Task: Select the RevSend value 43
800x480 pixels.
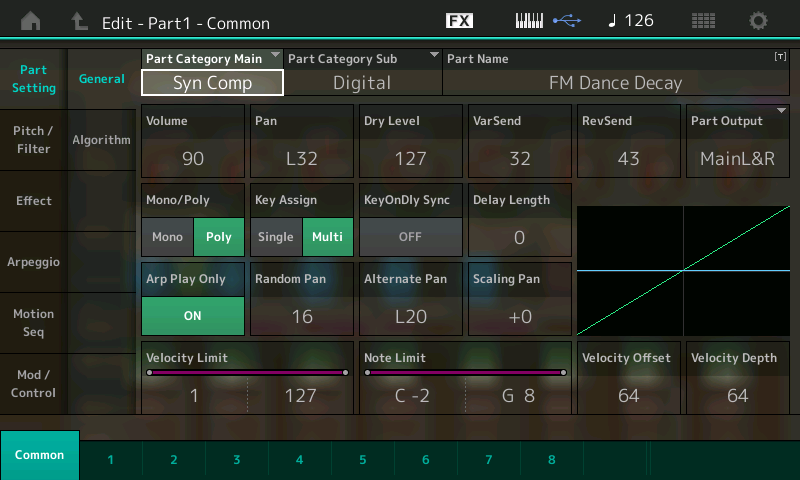Action: click(629, 159)
